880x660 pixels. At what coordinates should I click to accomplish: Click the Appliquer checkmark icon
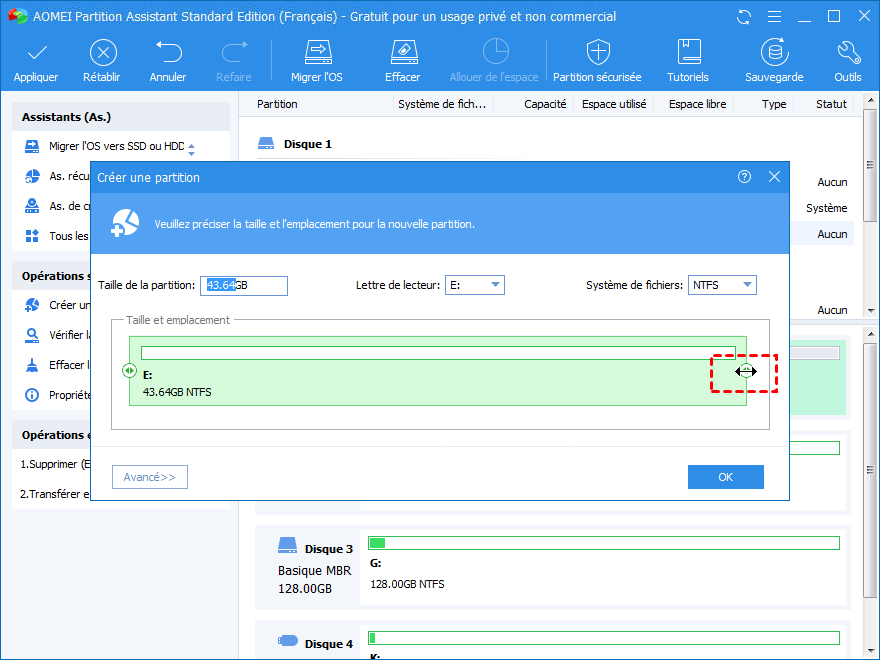click(37, 53)
